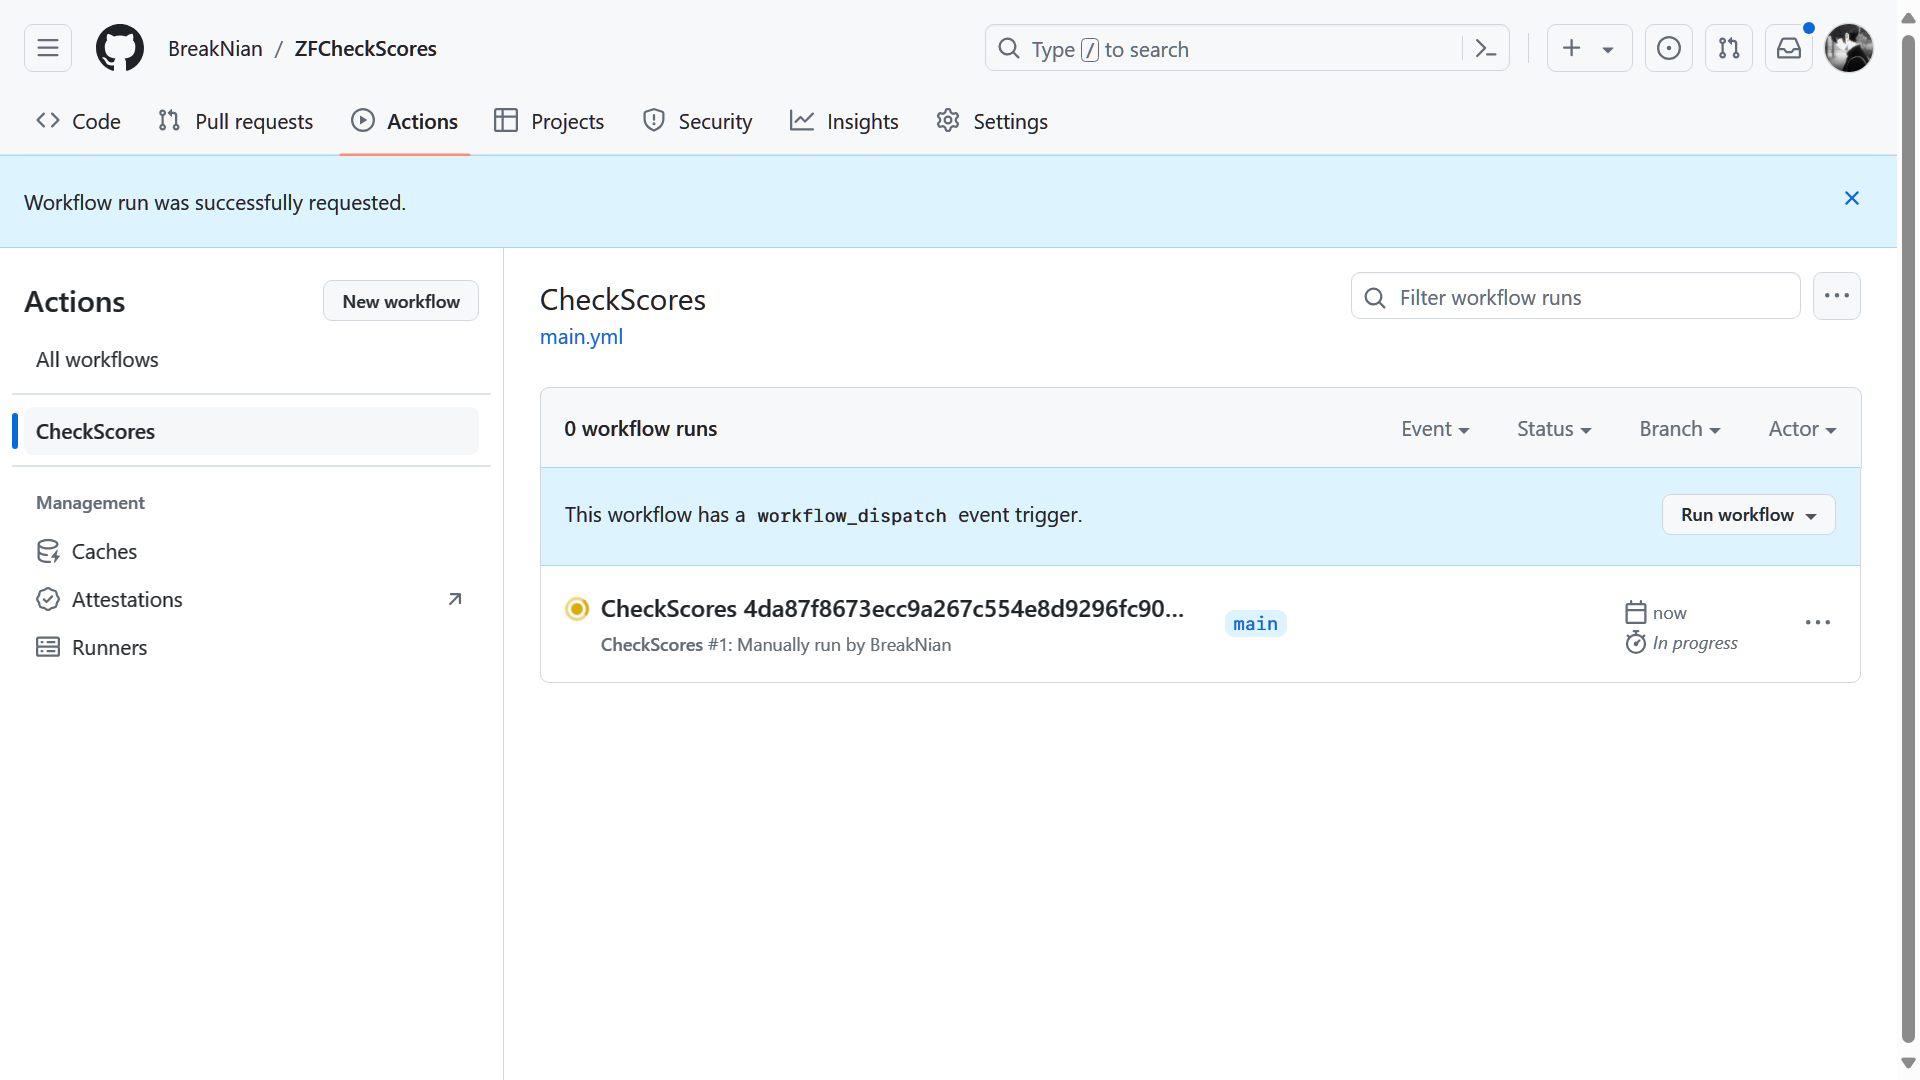Click the page vertical scrollbar
The height and width of the screenshot is (1080, 1920).
point(1908,540)
